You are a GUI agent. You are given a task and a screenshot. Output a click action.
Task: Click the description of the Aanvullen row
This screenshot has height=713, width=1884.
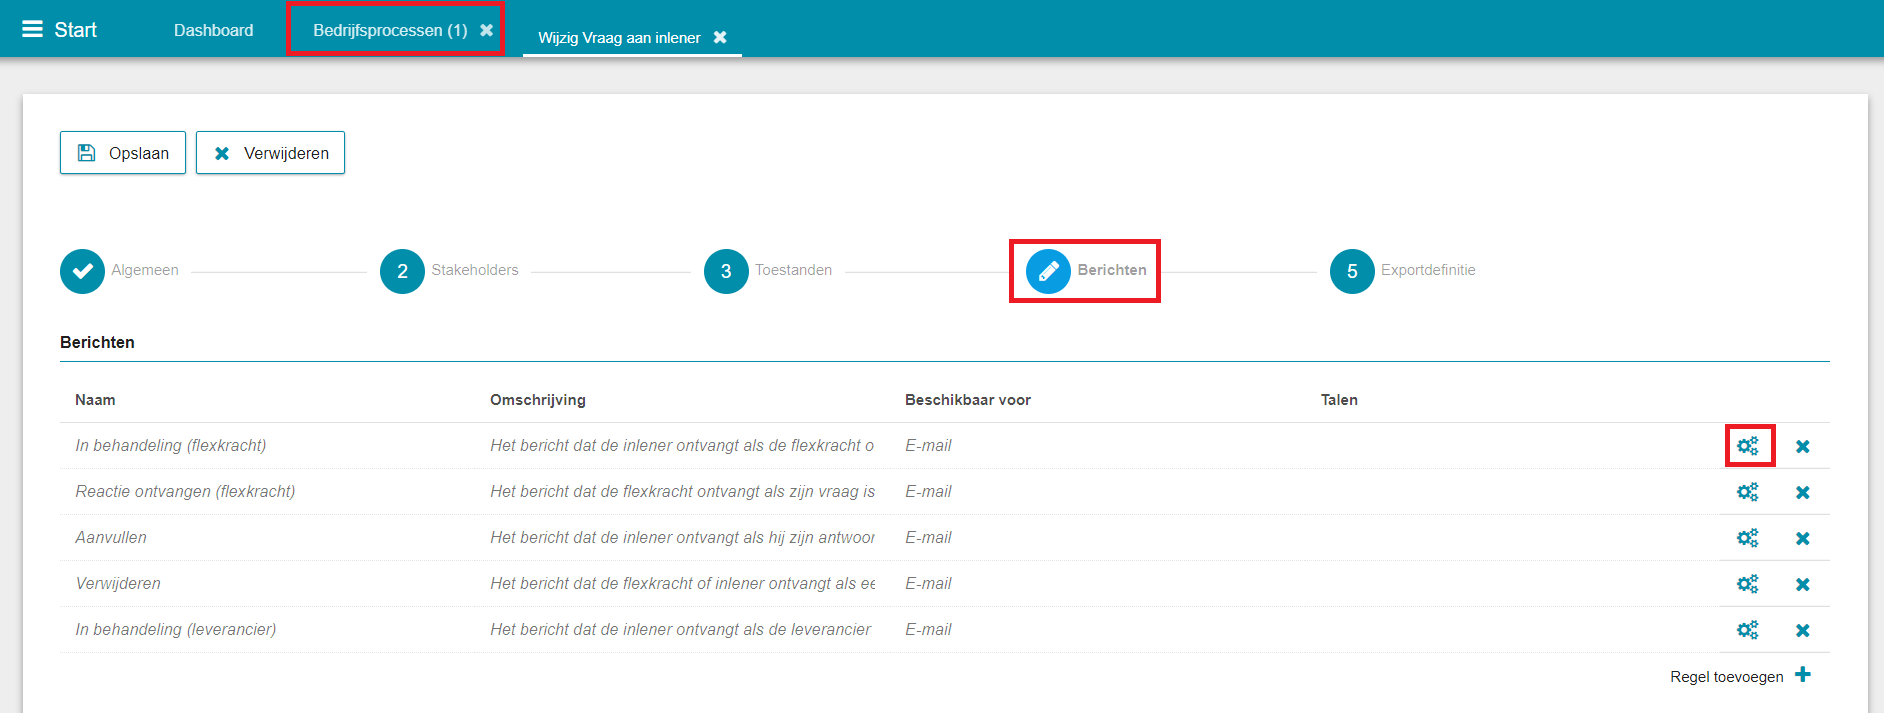pyautogui.click(x=682, y=537)
